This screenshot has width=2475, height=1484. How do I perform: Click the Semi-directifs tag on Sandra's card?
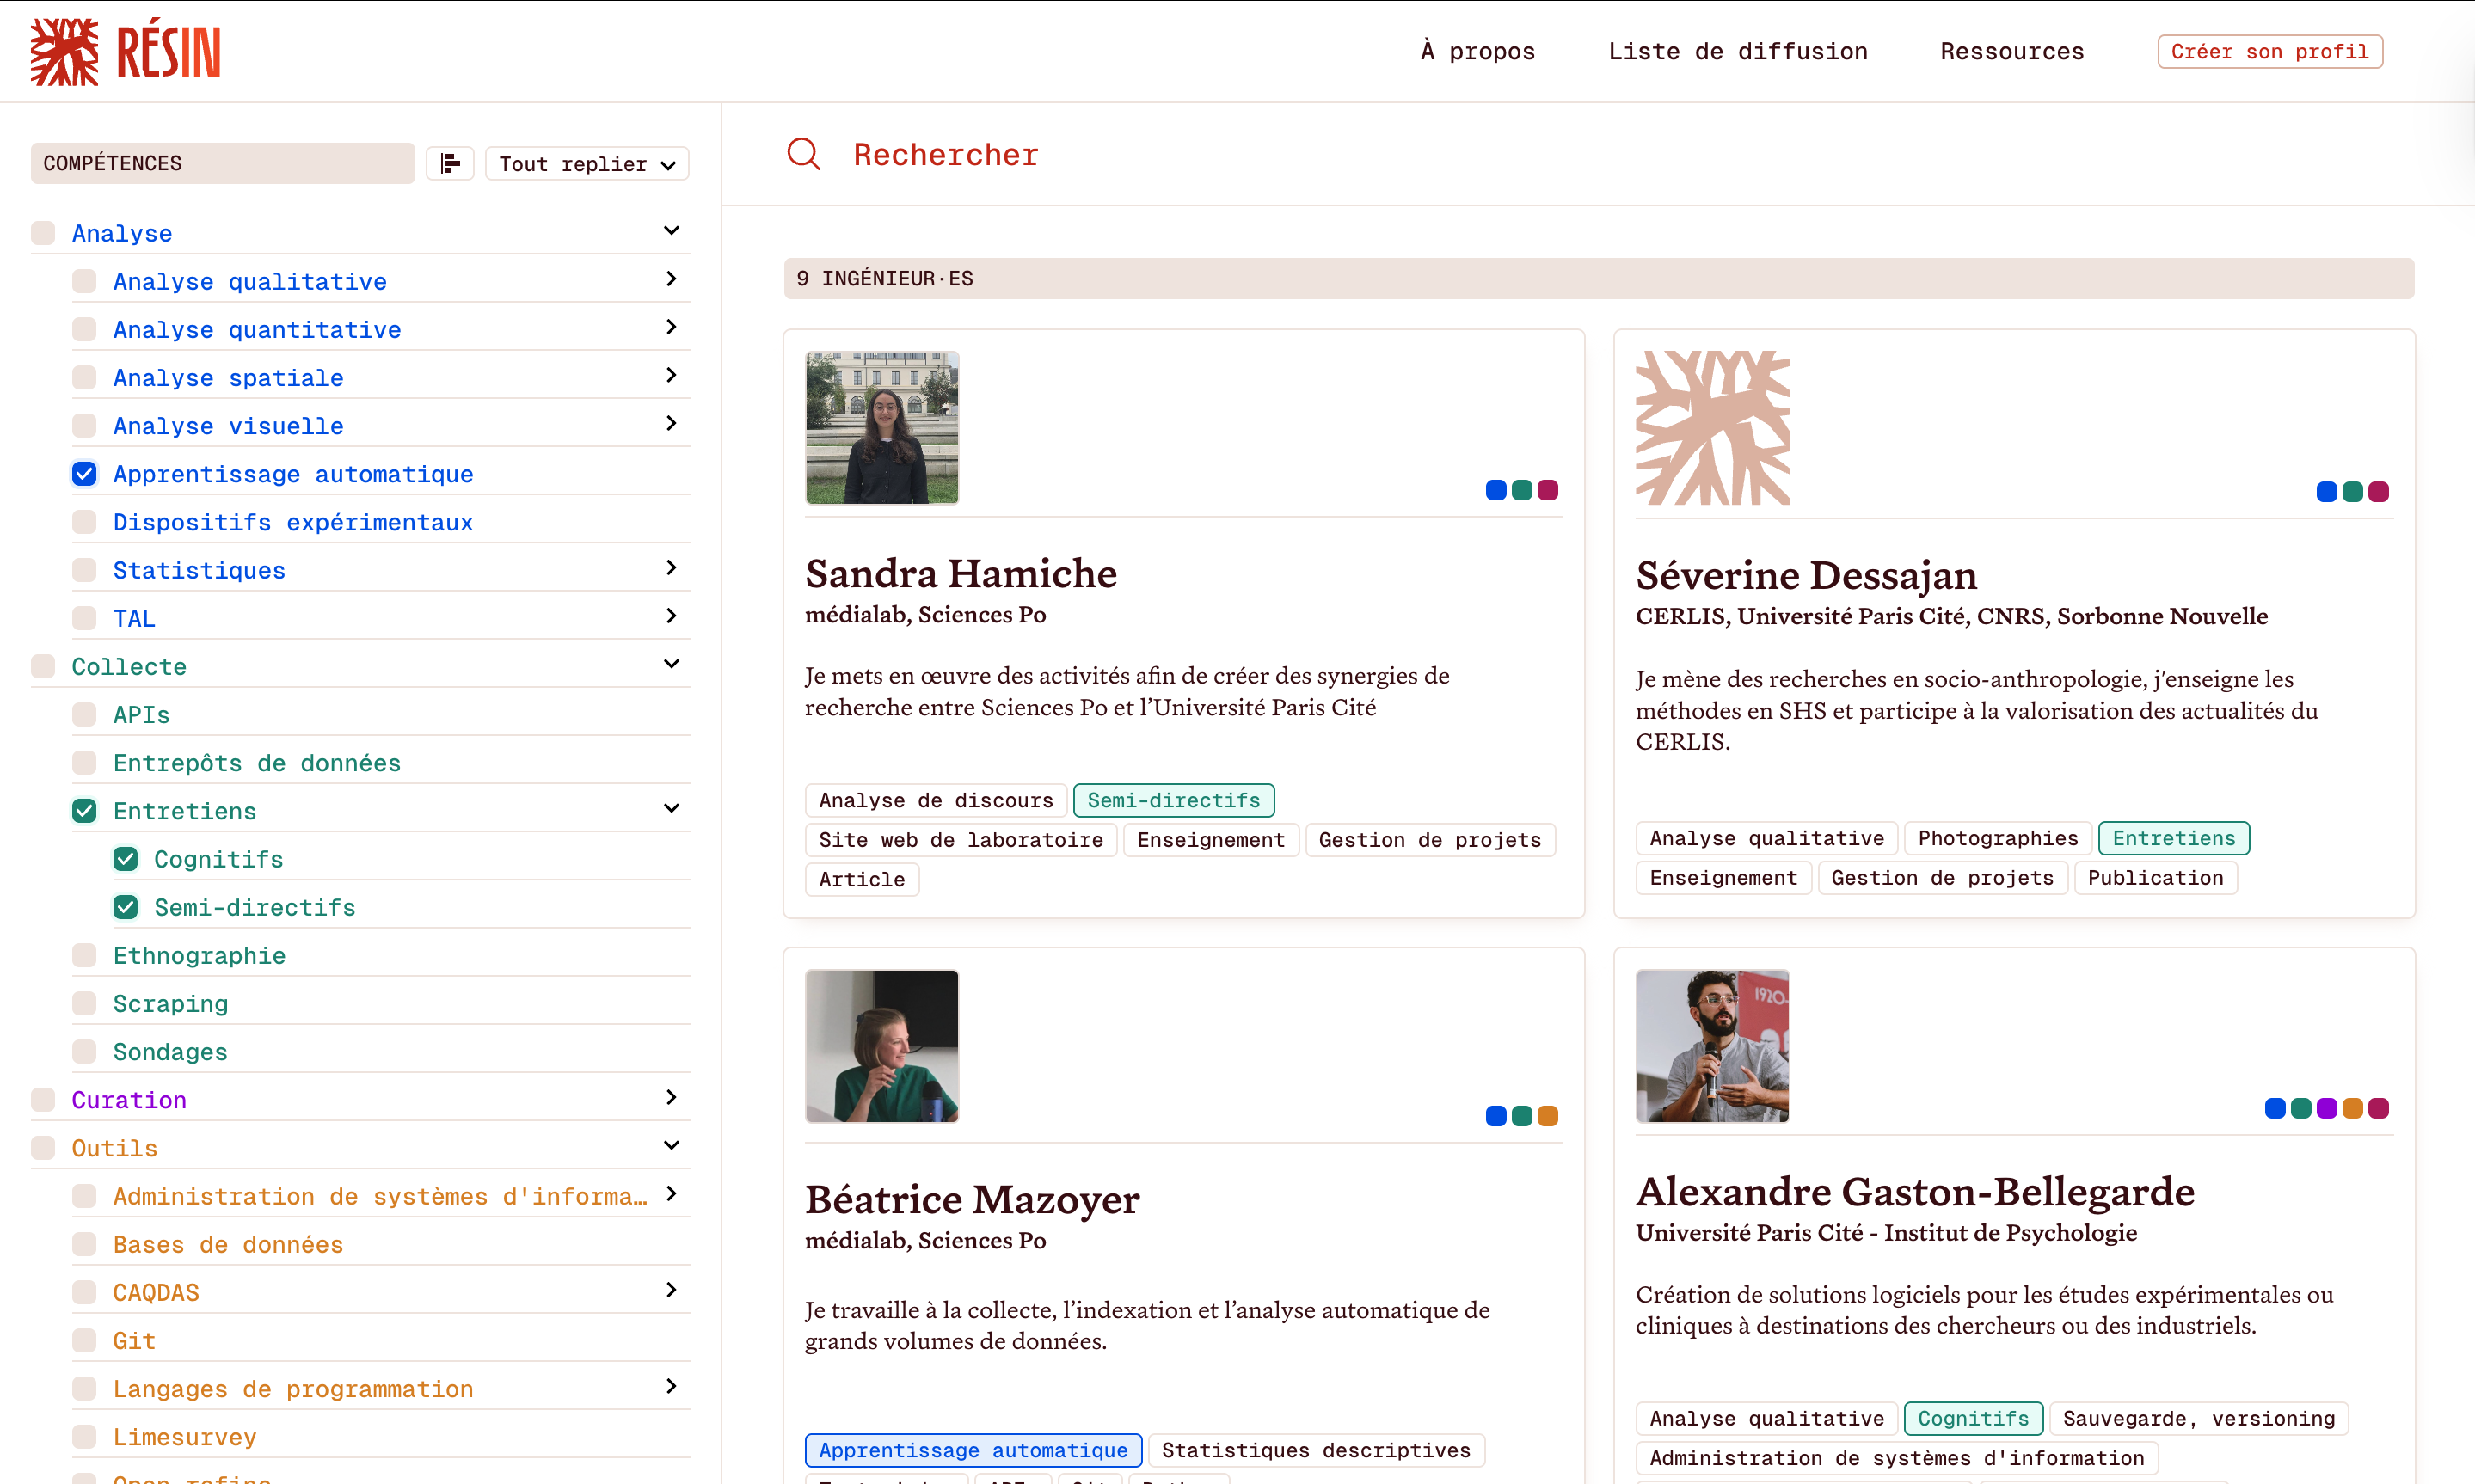[x=1173, y=800]
